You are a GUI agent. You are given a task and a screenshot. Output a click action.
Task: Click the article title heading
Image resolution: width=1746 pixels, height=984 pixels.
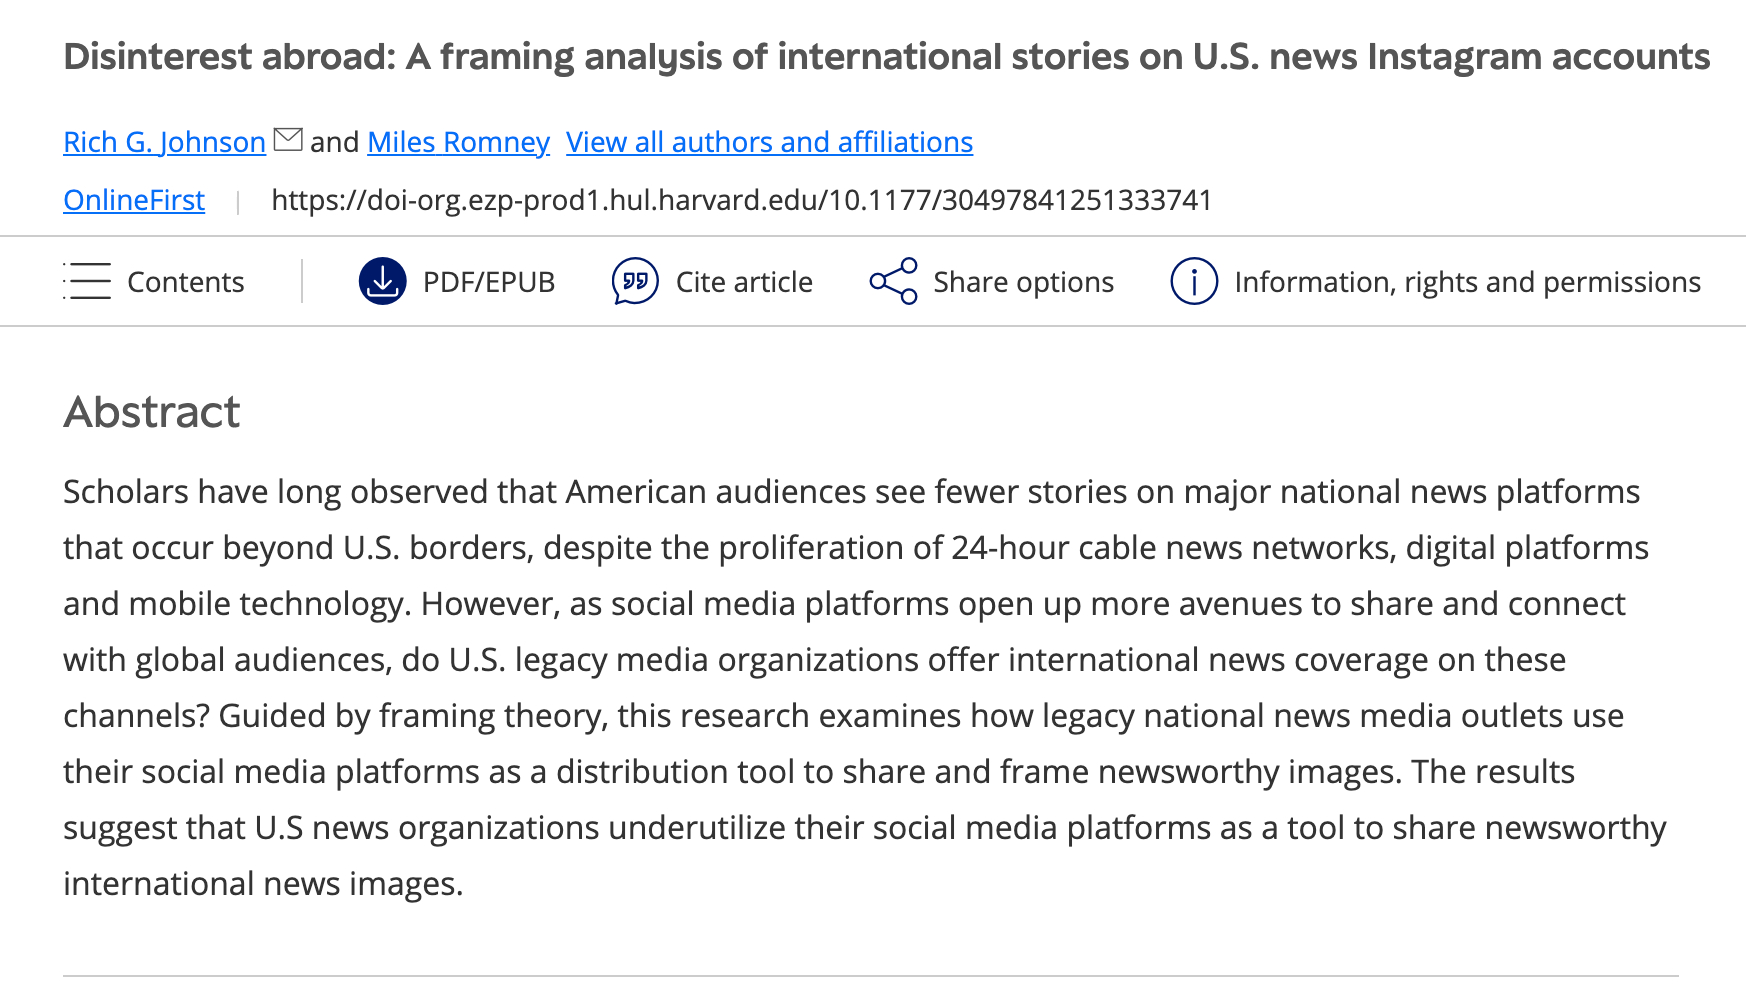coord(886,57)
